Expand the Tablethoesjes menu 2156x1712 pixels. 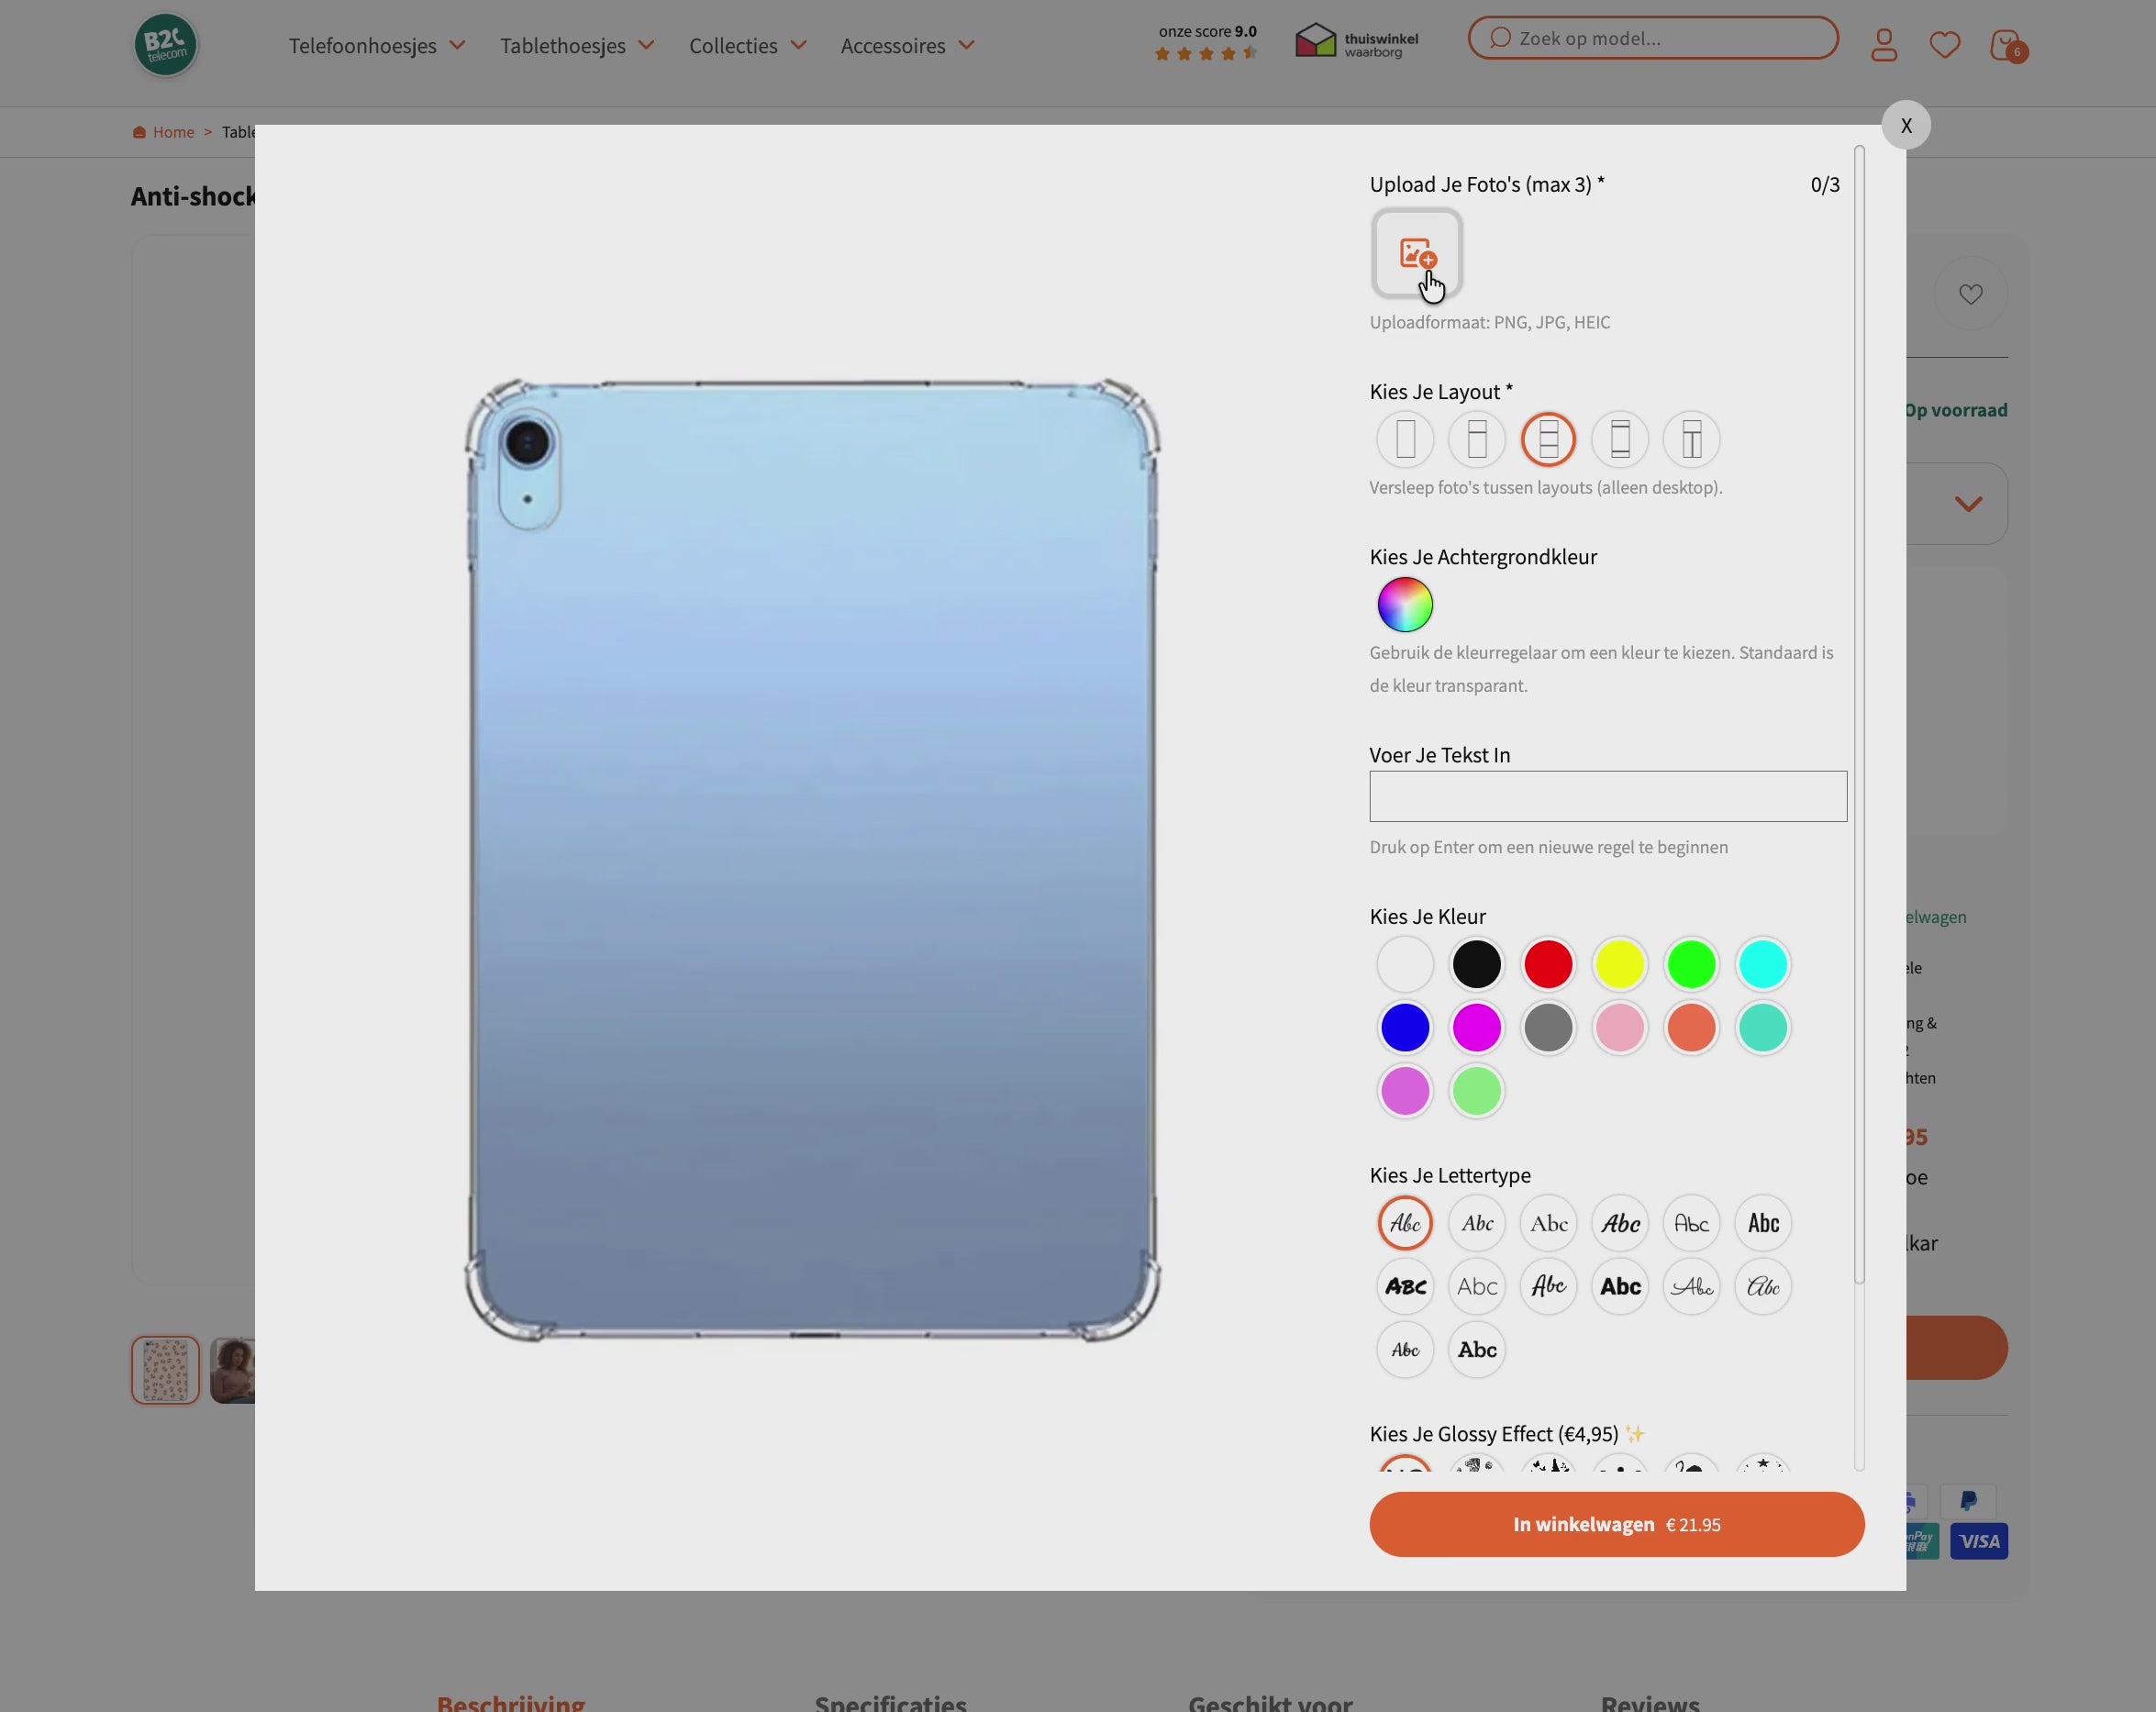[577, 45]
